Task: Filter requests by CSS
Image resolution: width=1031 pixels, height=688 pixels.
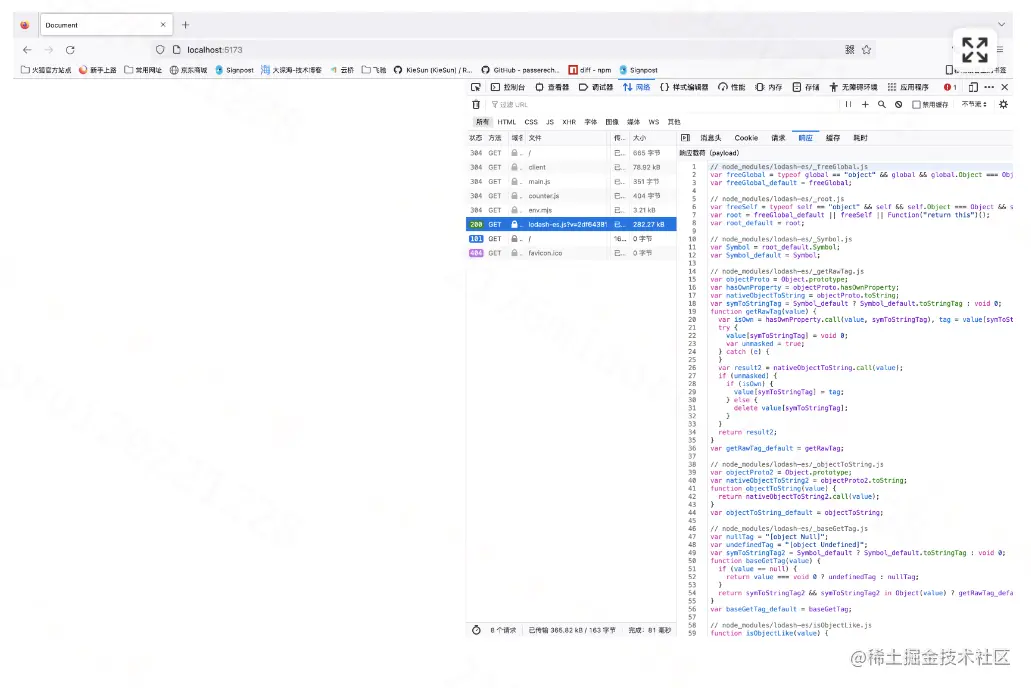Action: 531,122
